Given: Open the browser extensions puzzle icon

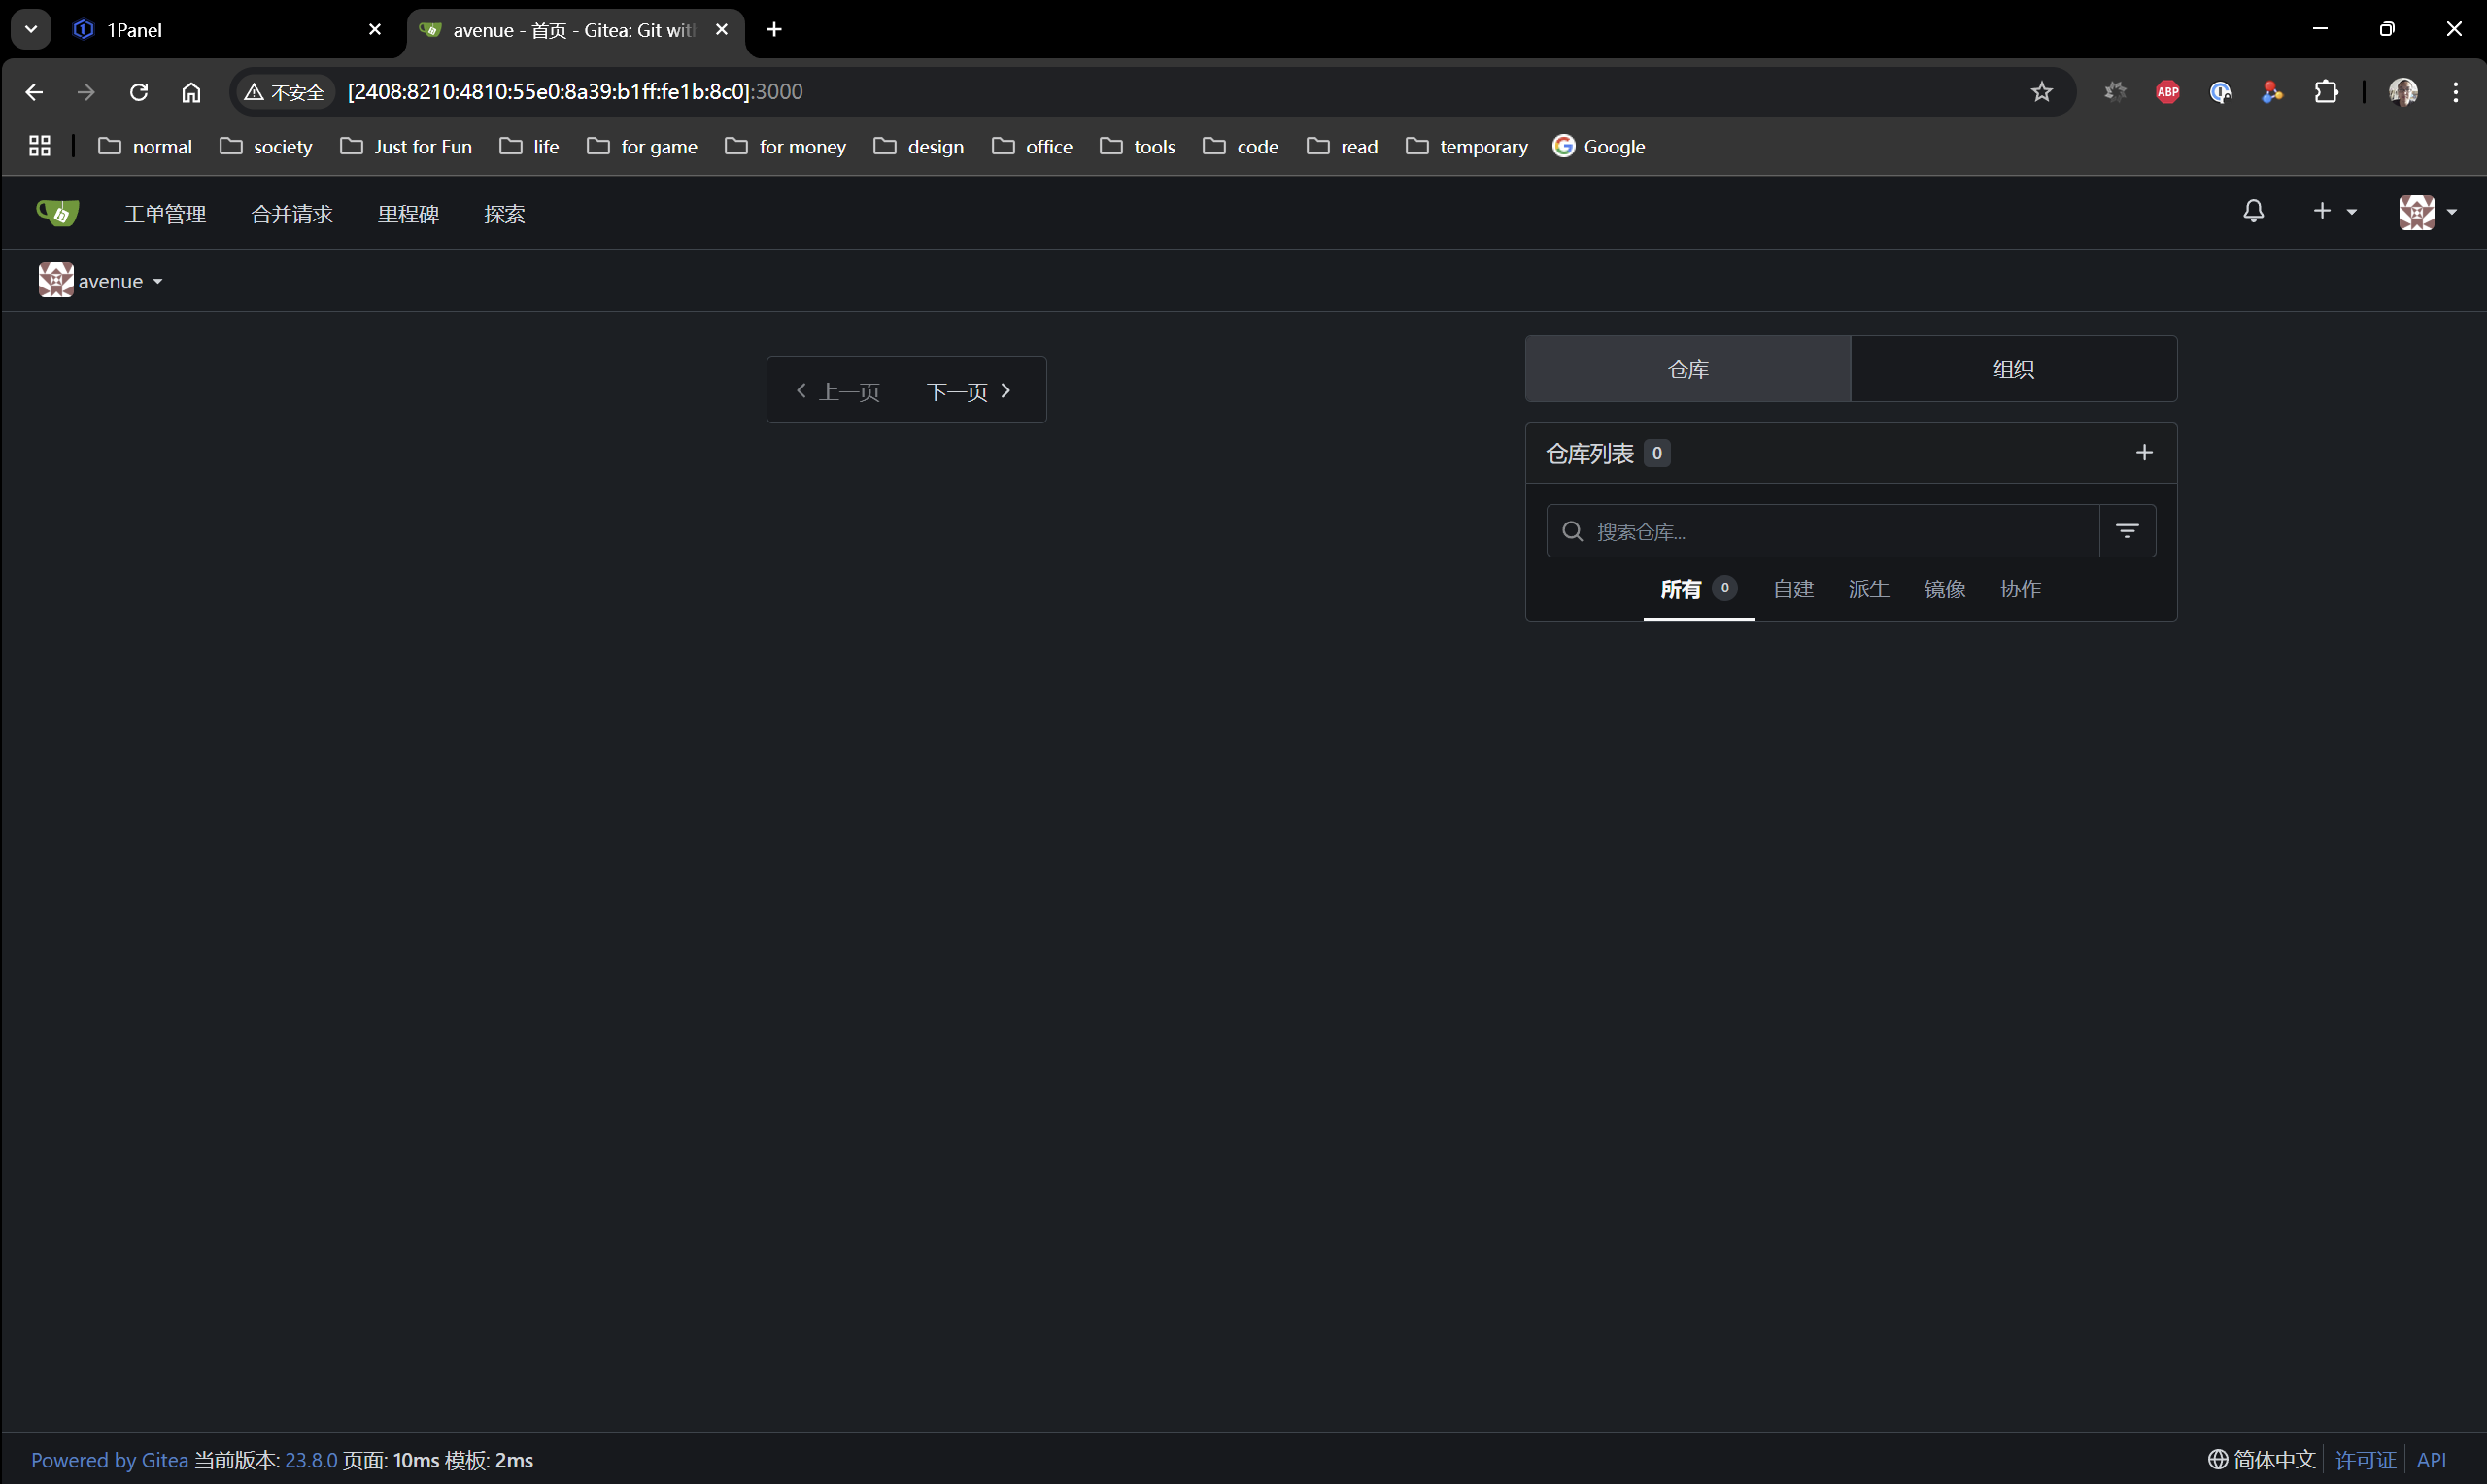Looking at the screenshot, I should point(2326,92).
